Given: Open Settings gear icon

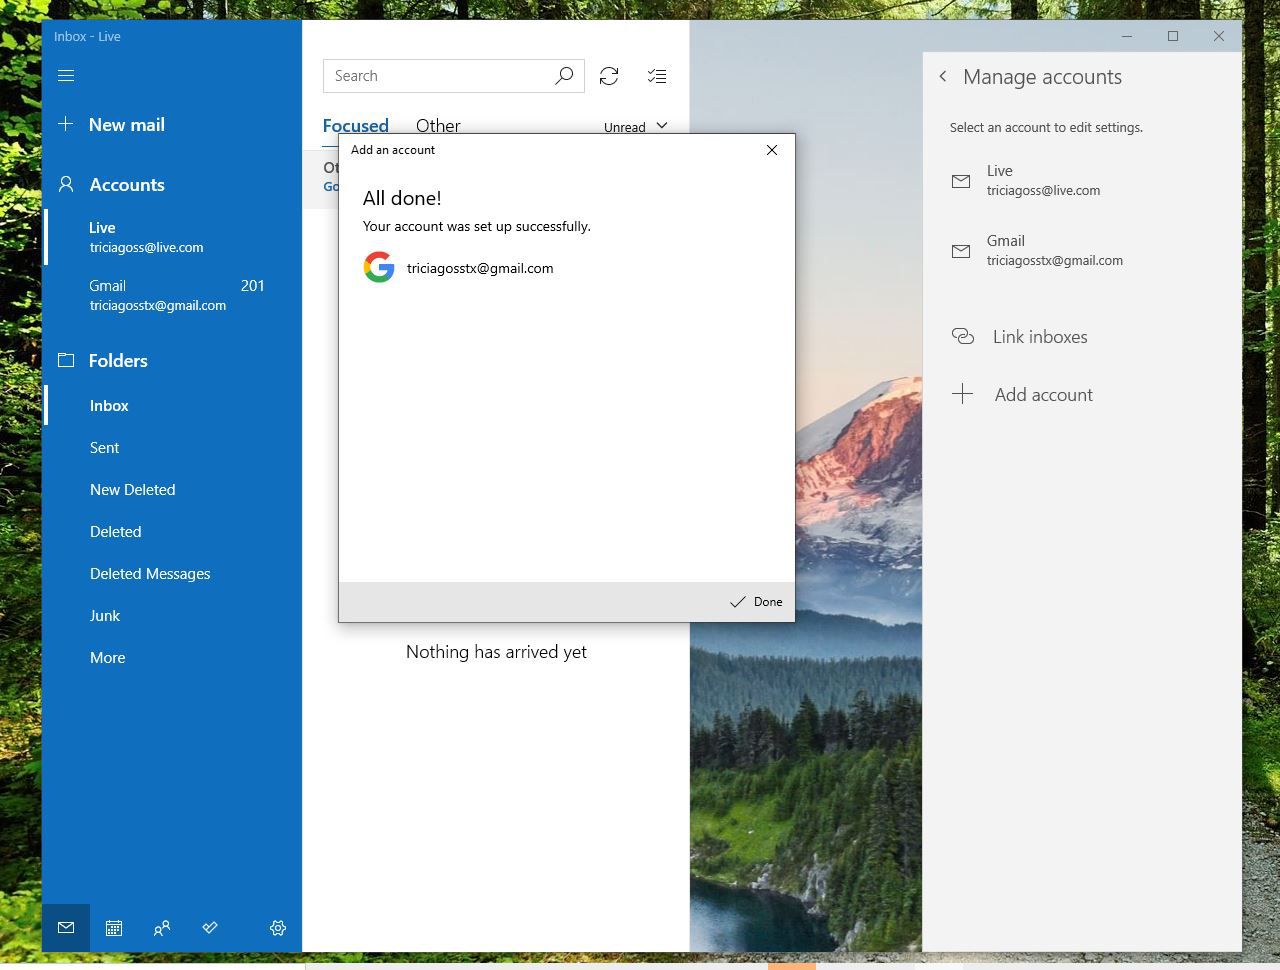Looking at the screenshot, I should [278, 928].
